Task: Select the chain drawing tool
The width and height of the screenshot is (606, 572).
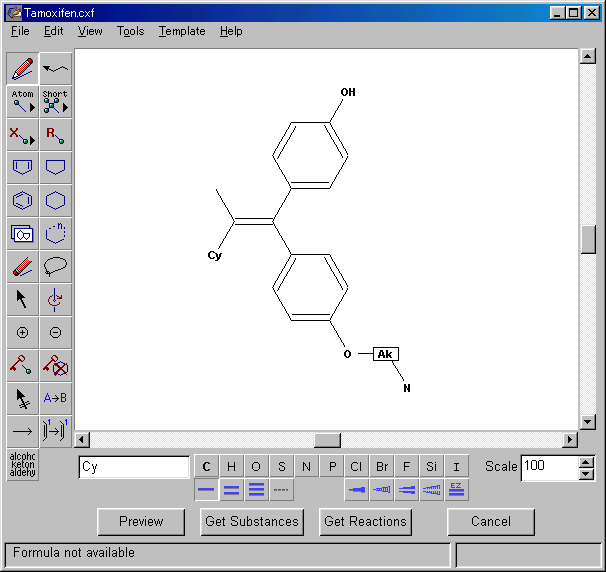Action: (56, 69)
